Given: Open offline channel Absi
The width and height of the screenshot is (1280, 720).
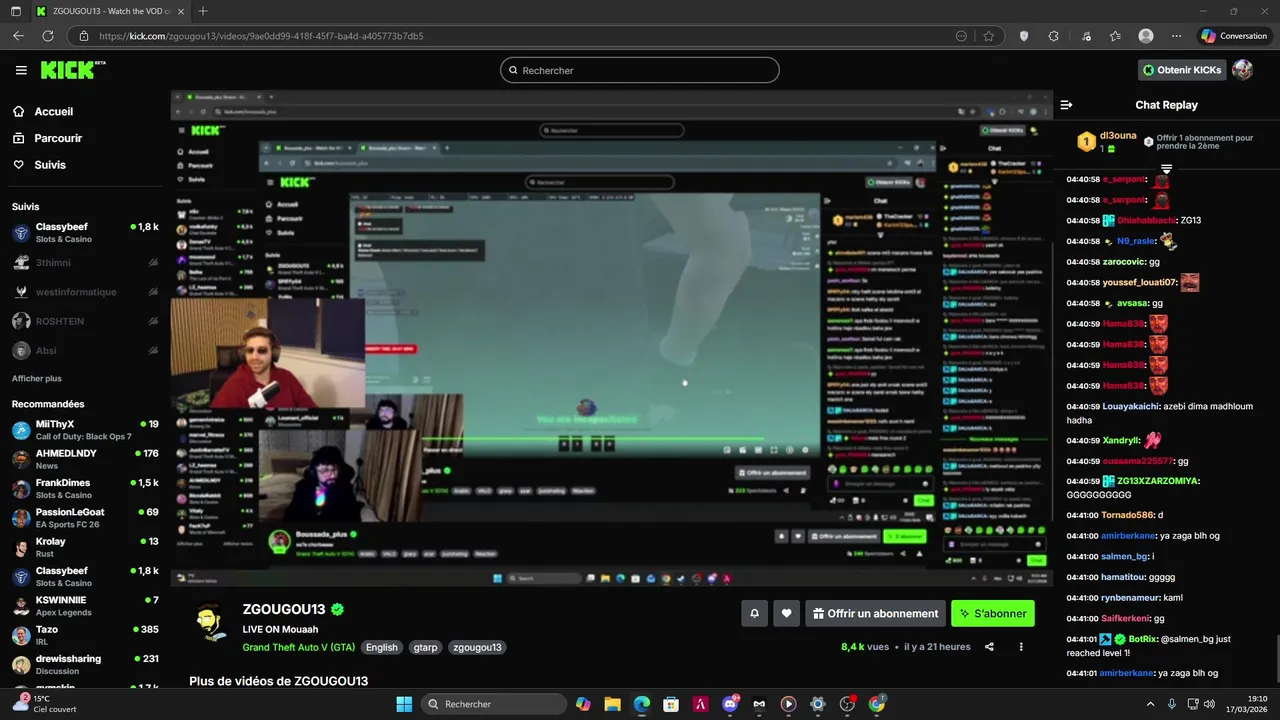Looking at the screenshot, I should coord(85,351).
